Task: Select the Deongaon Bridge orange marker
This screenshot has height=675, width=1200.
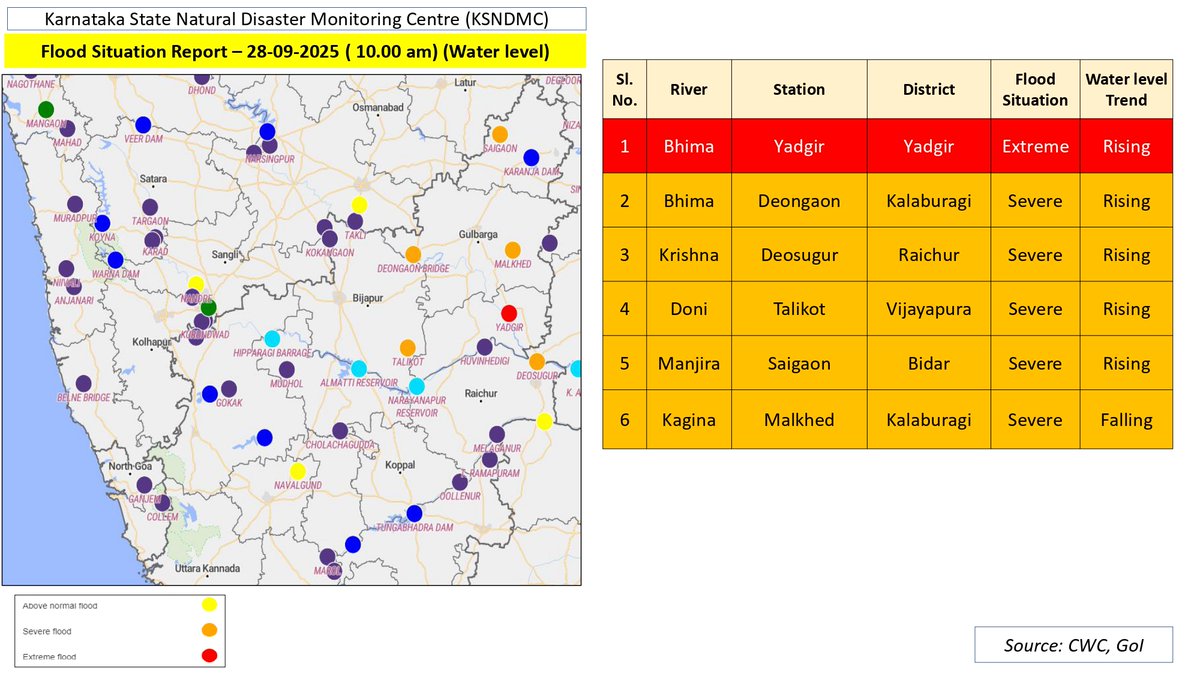Action: (413, 253)
